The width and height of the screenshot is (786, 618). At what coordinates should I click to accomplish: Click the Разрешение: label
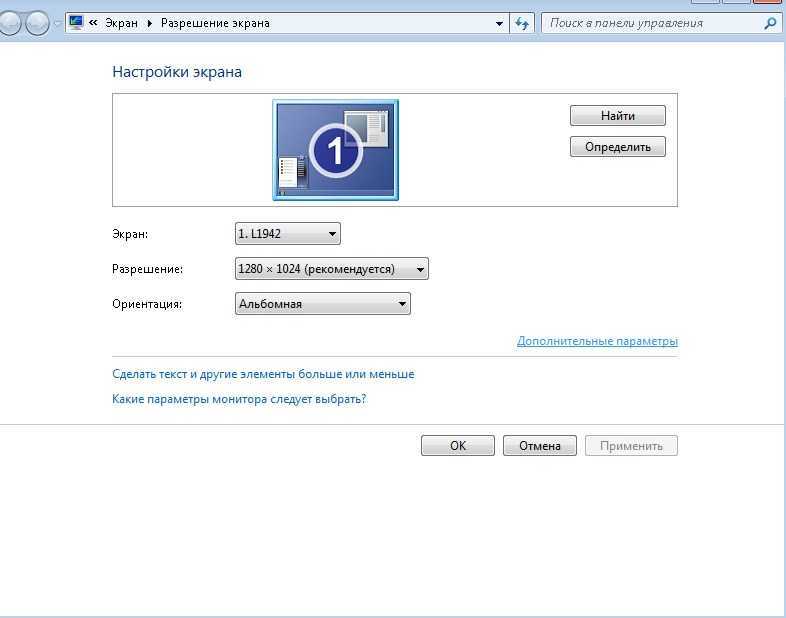[x=147, y=269]
